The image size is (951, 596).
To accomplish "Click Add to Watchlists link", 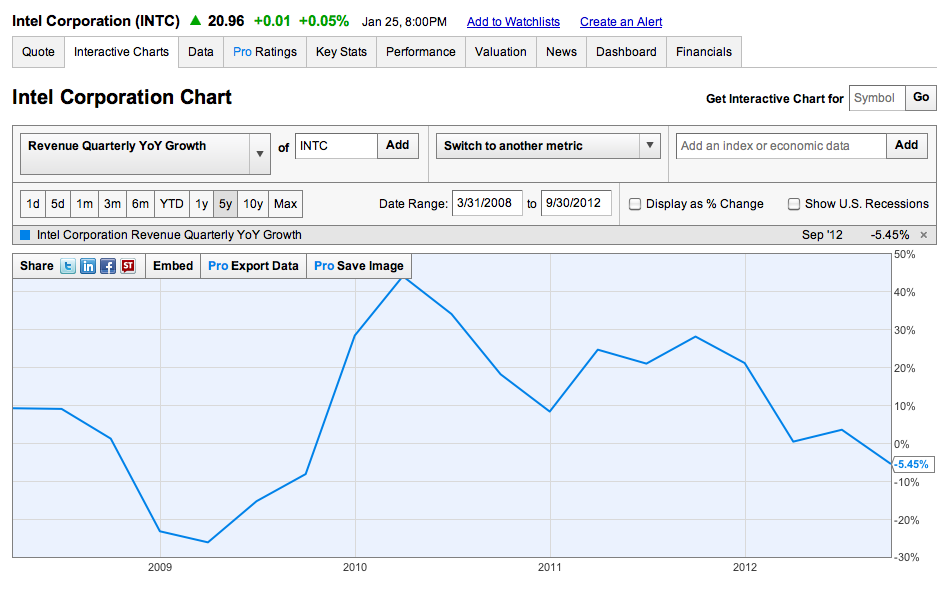I will pos(513,22).
